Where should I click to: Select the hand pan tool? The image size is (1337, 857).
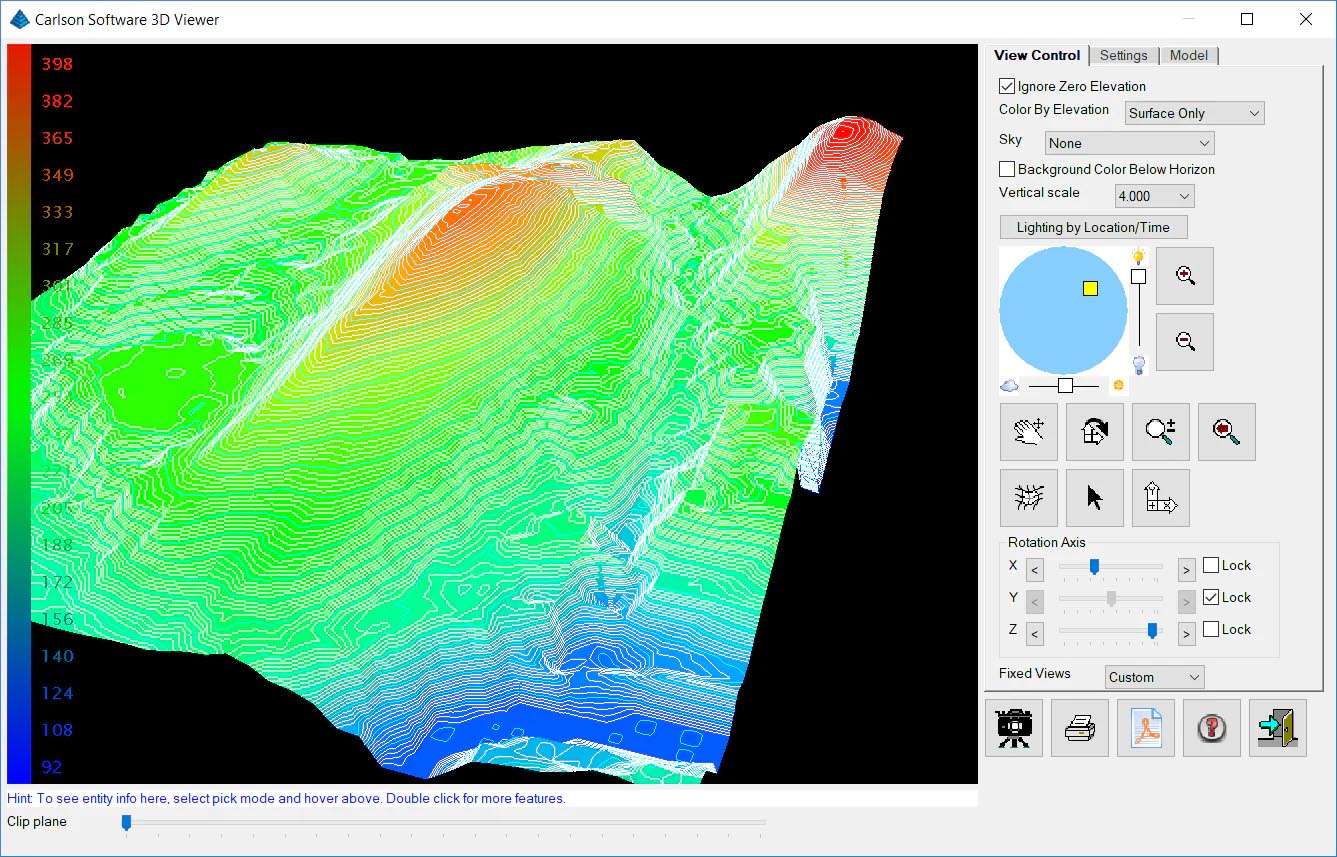click(1029, 431)
